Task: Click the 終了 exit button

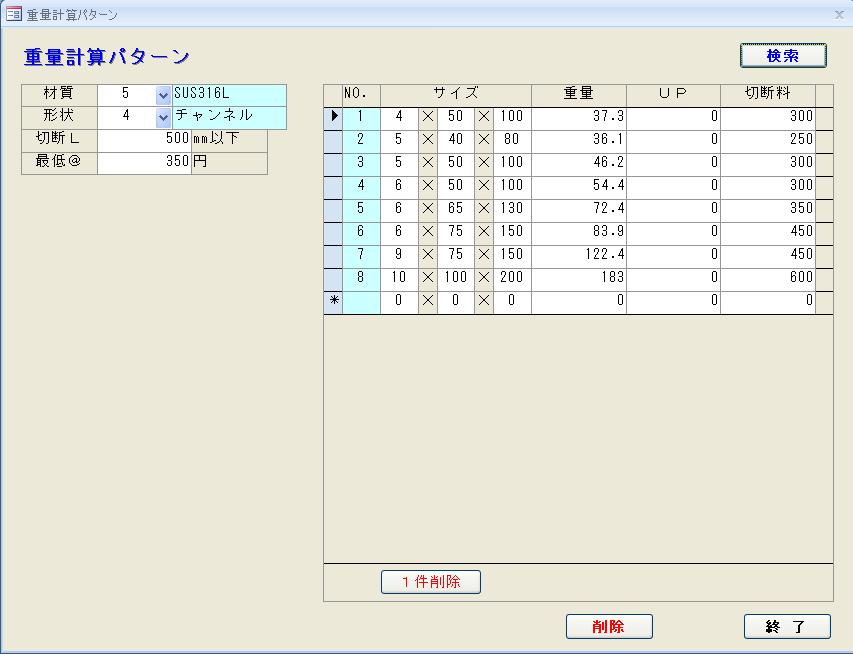Action: tap(786, 627)
